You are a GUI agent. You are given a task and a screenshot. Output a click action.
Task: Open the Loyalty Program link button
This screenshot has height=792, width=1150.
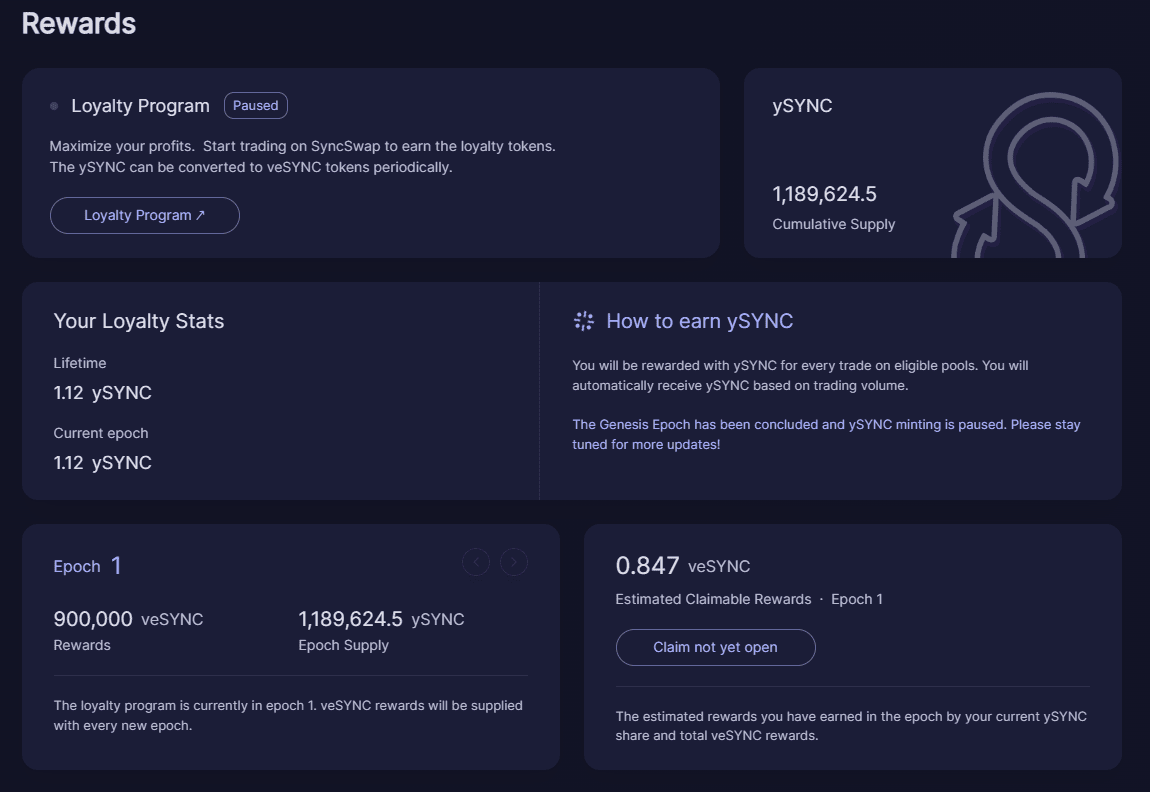click(144, 214)
